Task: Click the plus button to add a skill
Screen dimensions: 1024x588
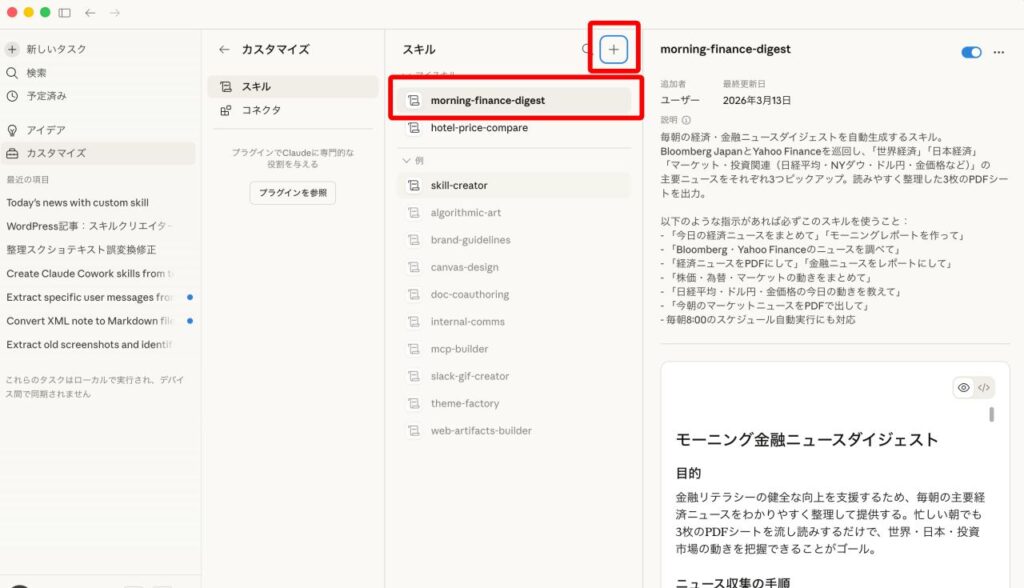Action: tap(614, 49)
